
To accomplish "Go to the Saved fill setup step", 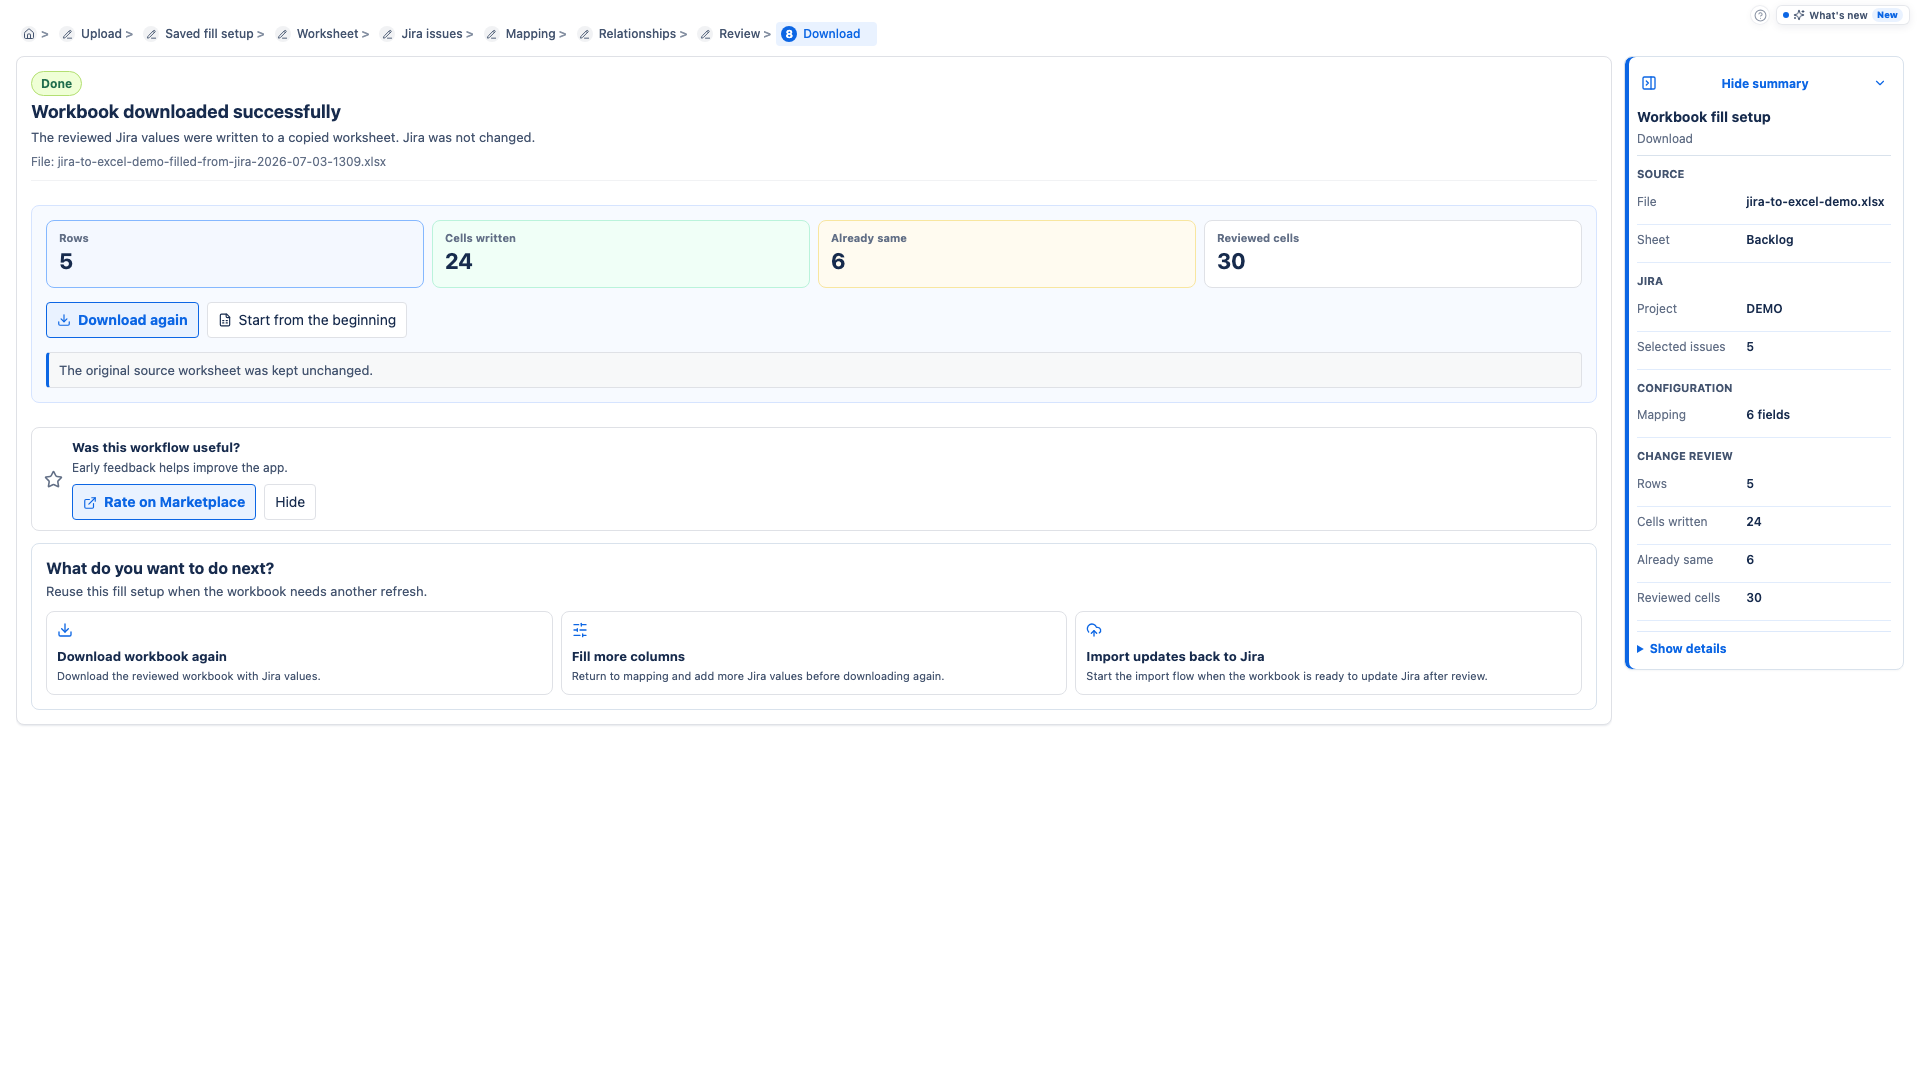I will [209, 34].
